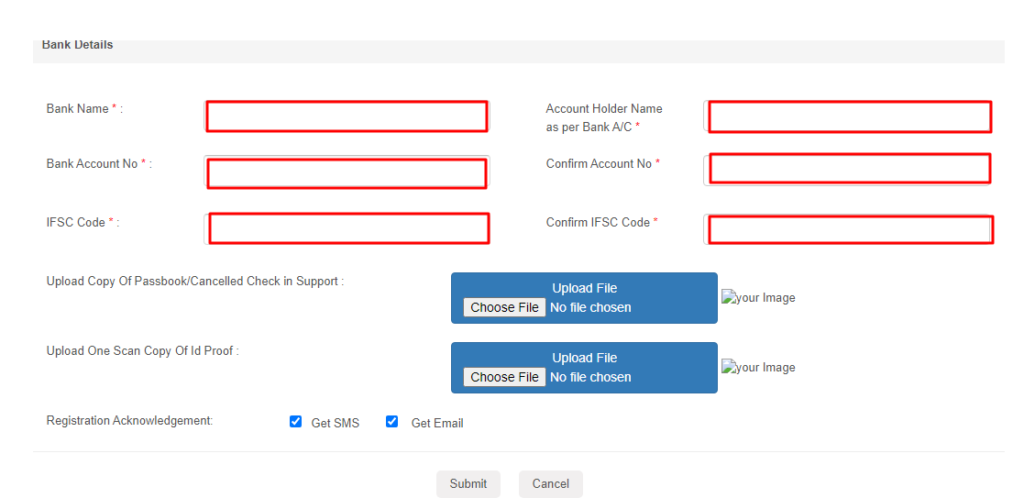Choose File for Id Proof upload
1024x498 pixels.
click(504, 377)
